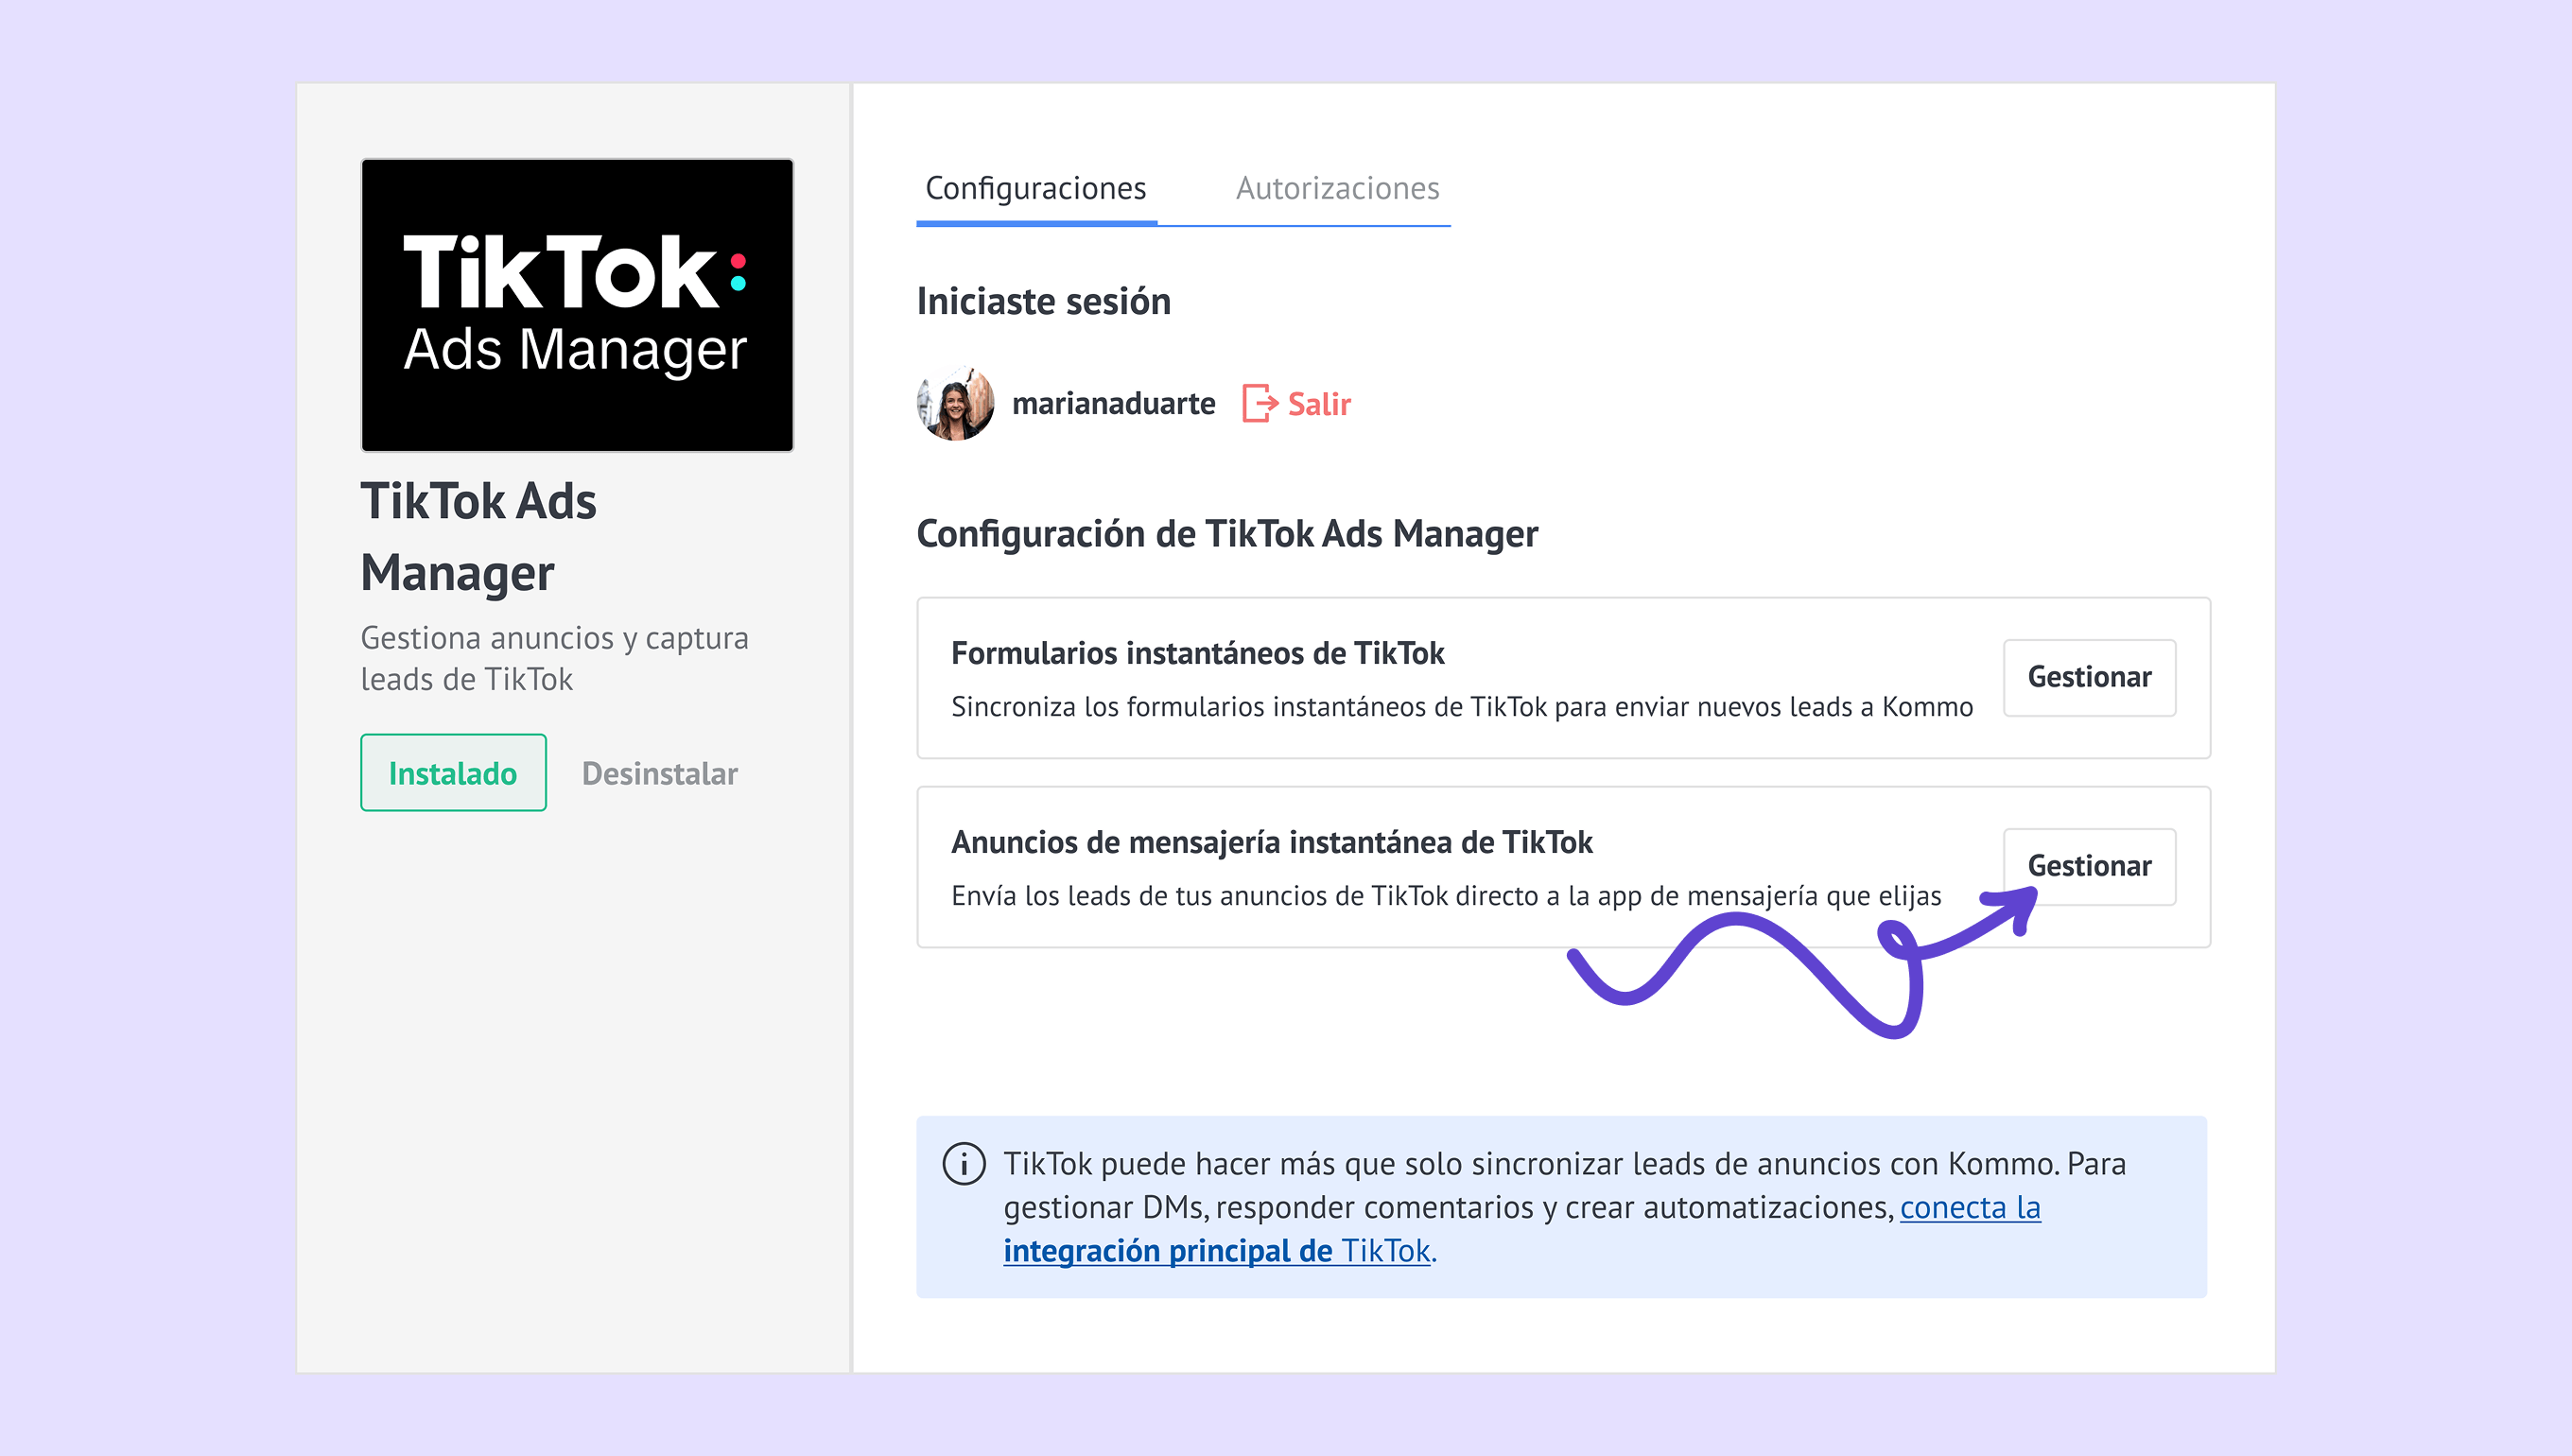Click the marianaduarte username
2572x1456 pixels.
[1113, 403]
